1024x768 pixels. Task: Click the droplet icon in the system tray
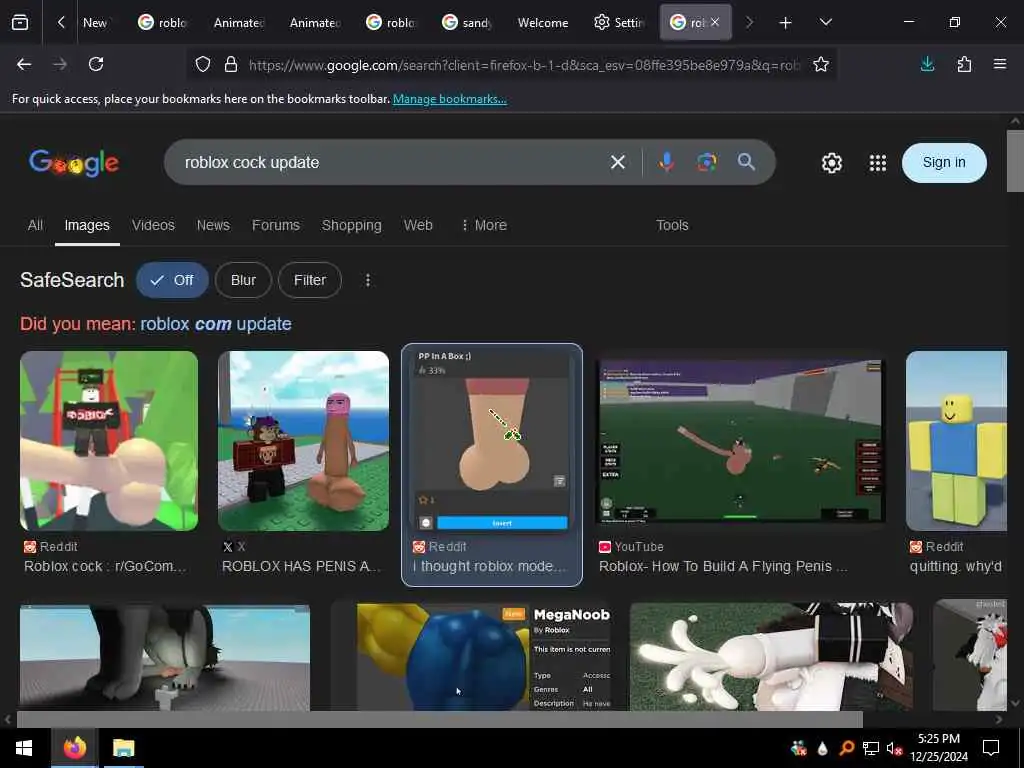[822, 748]
